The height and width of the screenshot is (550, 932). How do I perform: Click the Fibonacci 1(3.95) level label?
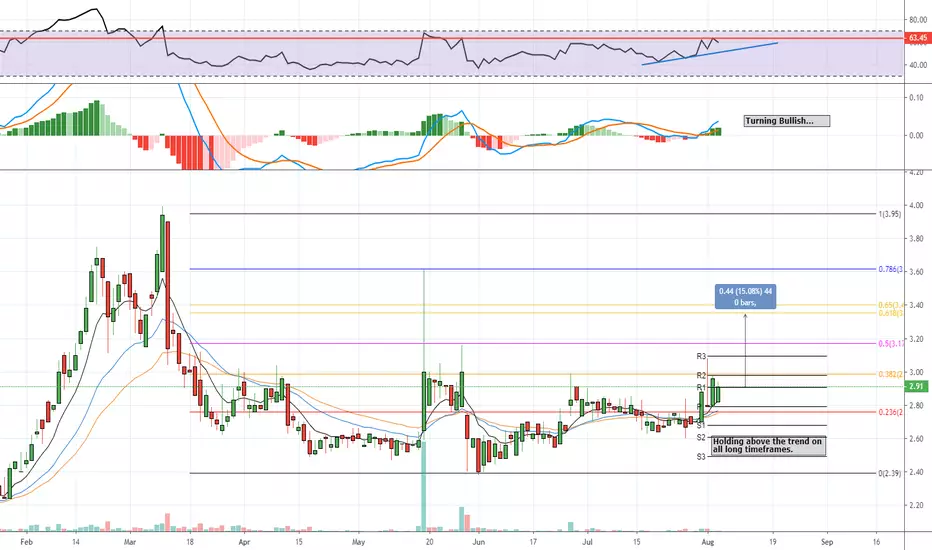889,214
